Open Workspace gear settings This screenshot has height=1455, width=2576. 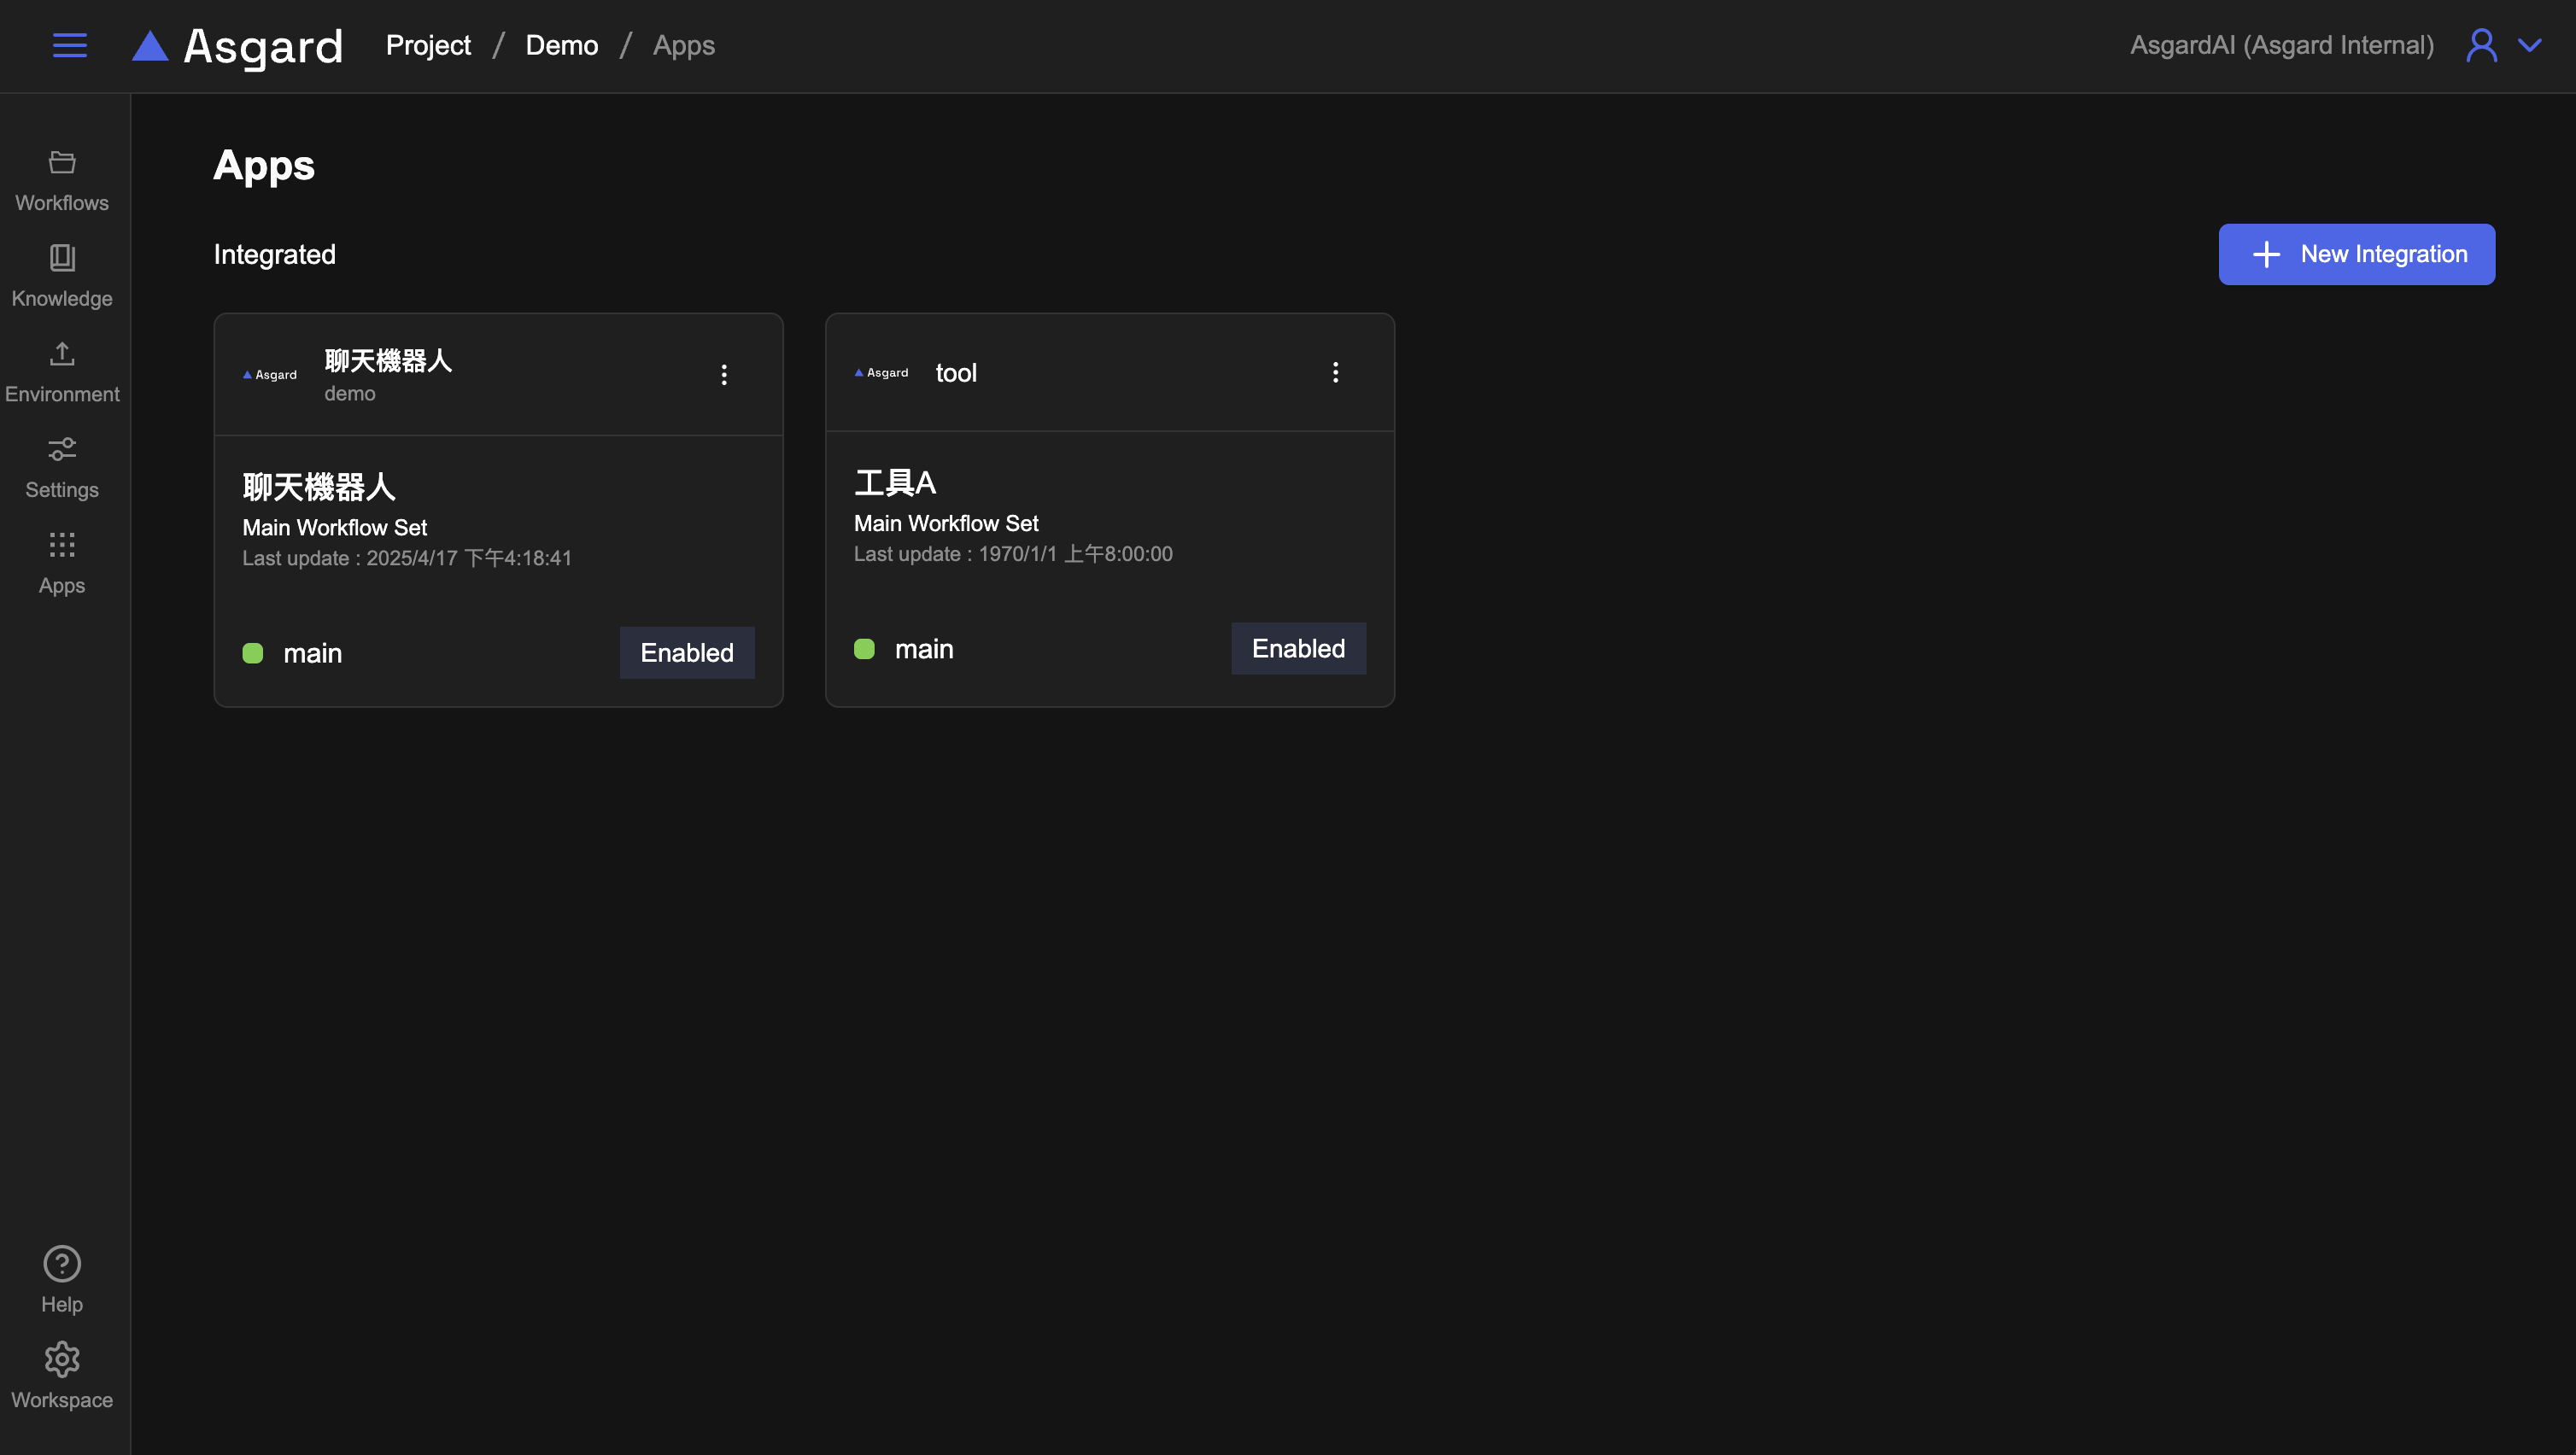coord(62,1375)
